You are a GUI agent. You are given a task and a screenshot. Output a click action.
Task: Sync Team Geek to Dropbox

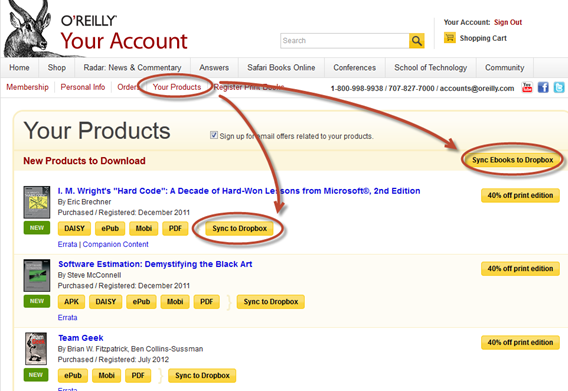pos(202,375)
